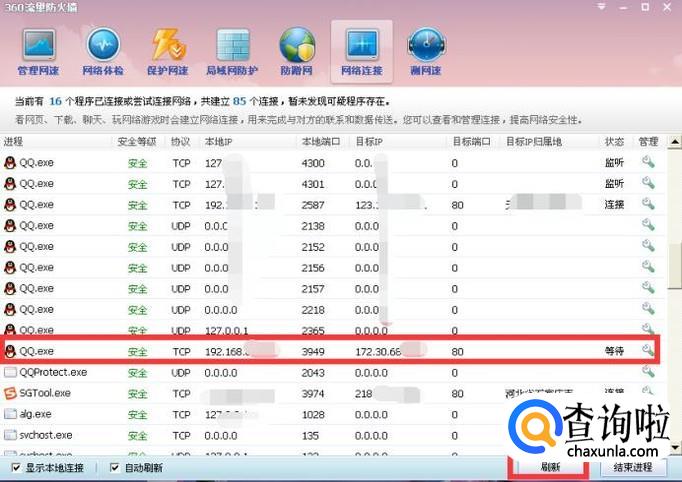Click QQ penguin icon in port 4300 row

[x=10, y=163]
